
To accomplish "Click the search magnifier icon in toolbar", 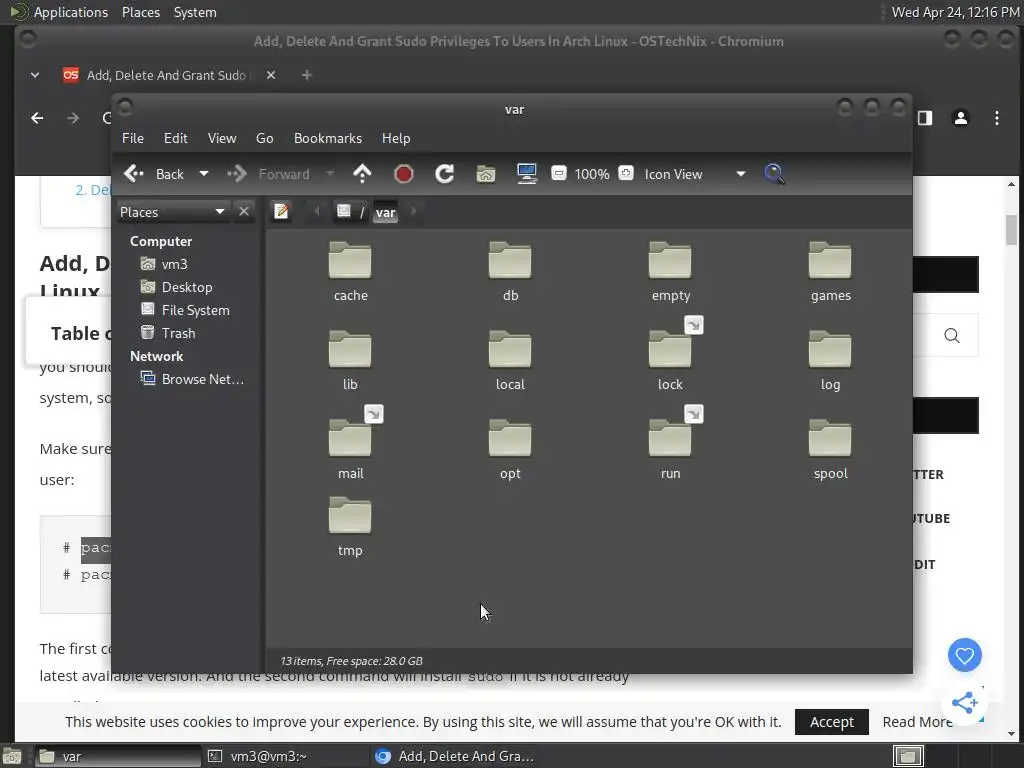I will pos(774,174).
